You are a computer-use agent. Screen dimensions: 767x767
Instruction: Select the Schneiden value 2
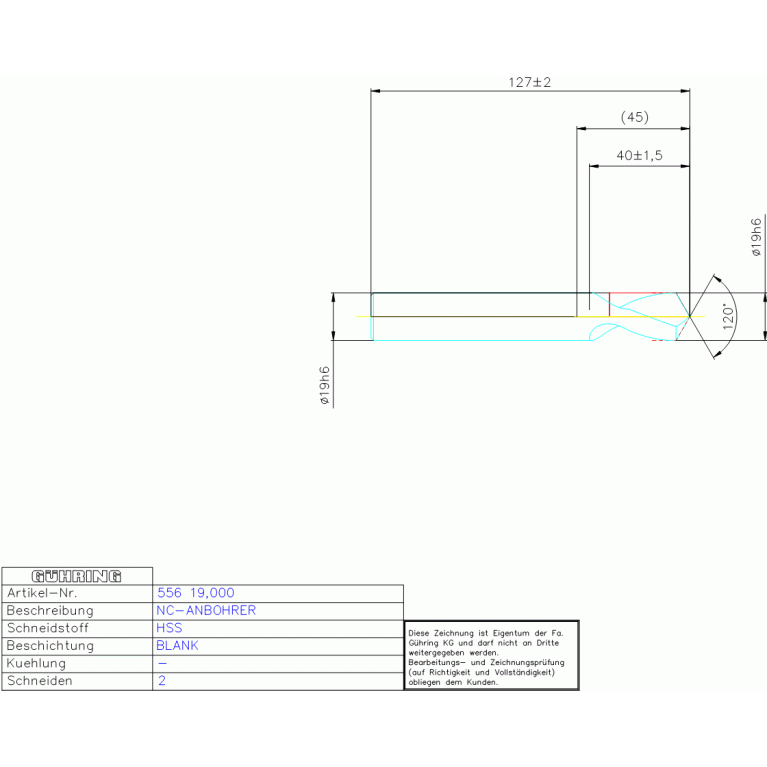tap(162, 681)
